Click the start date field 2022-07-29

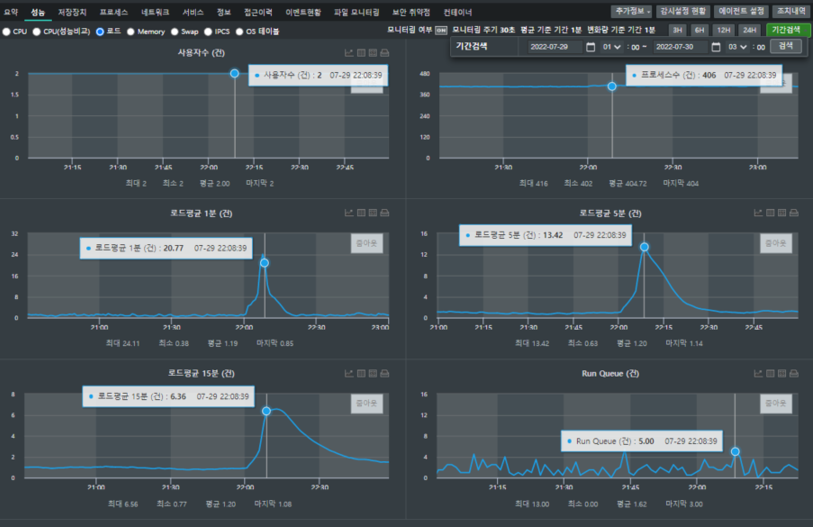click(x=556, y=47)
